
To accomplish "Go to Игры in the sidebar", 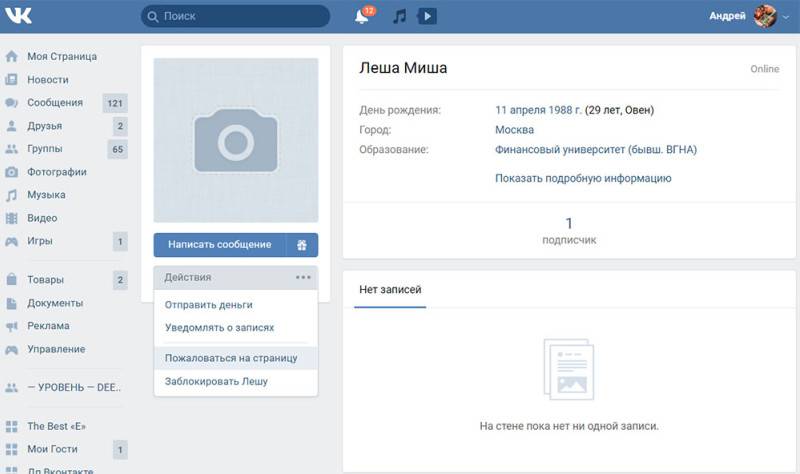I will point(40,241).
